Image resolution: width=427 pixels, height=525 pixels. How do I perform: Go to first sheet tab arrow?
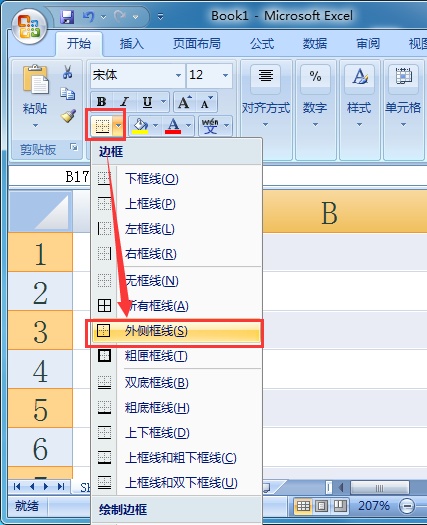(17, 486)
